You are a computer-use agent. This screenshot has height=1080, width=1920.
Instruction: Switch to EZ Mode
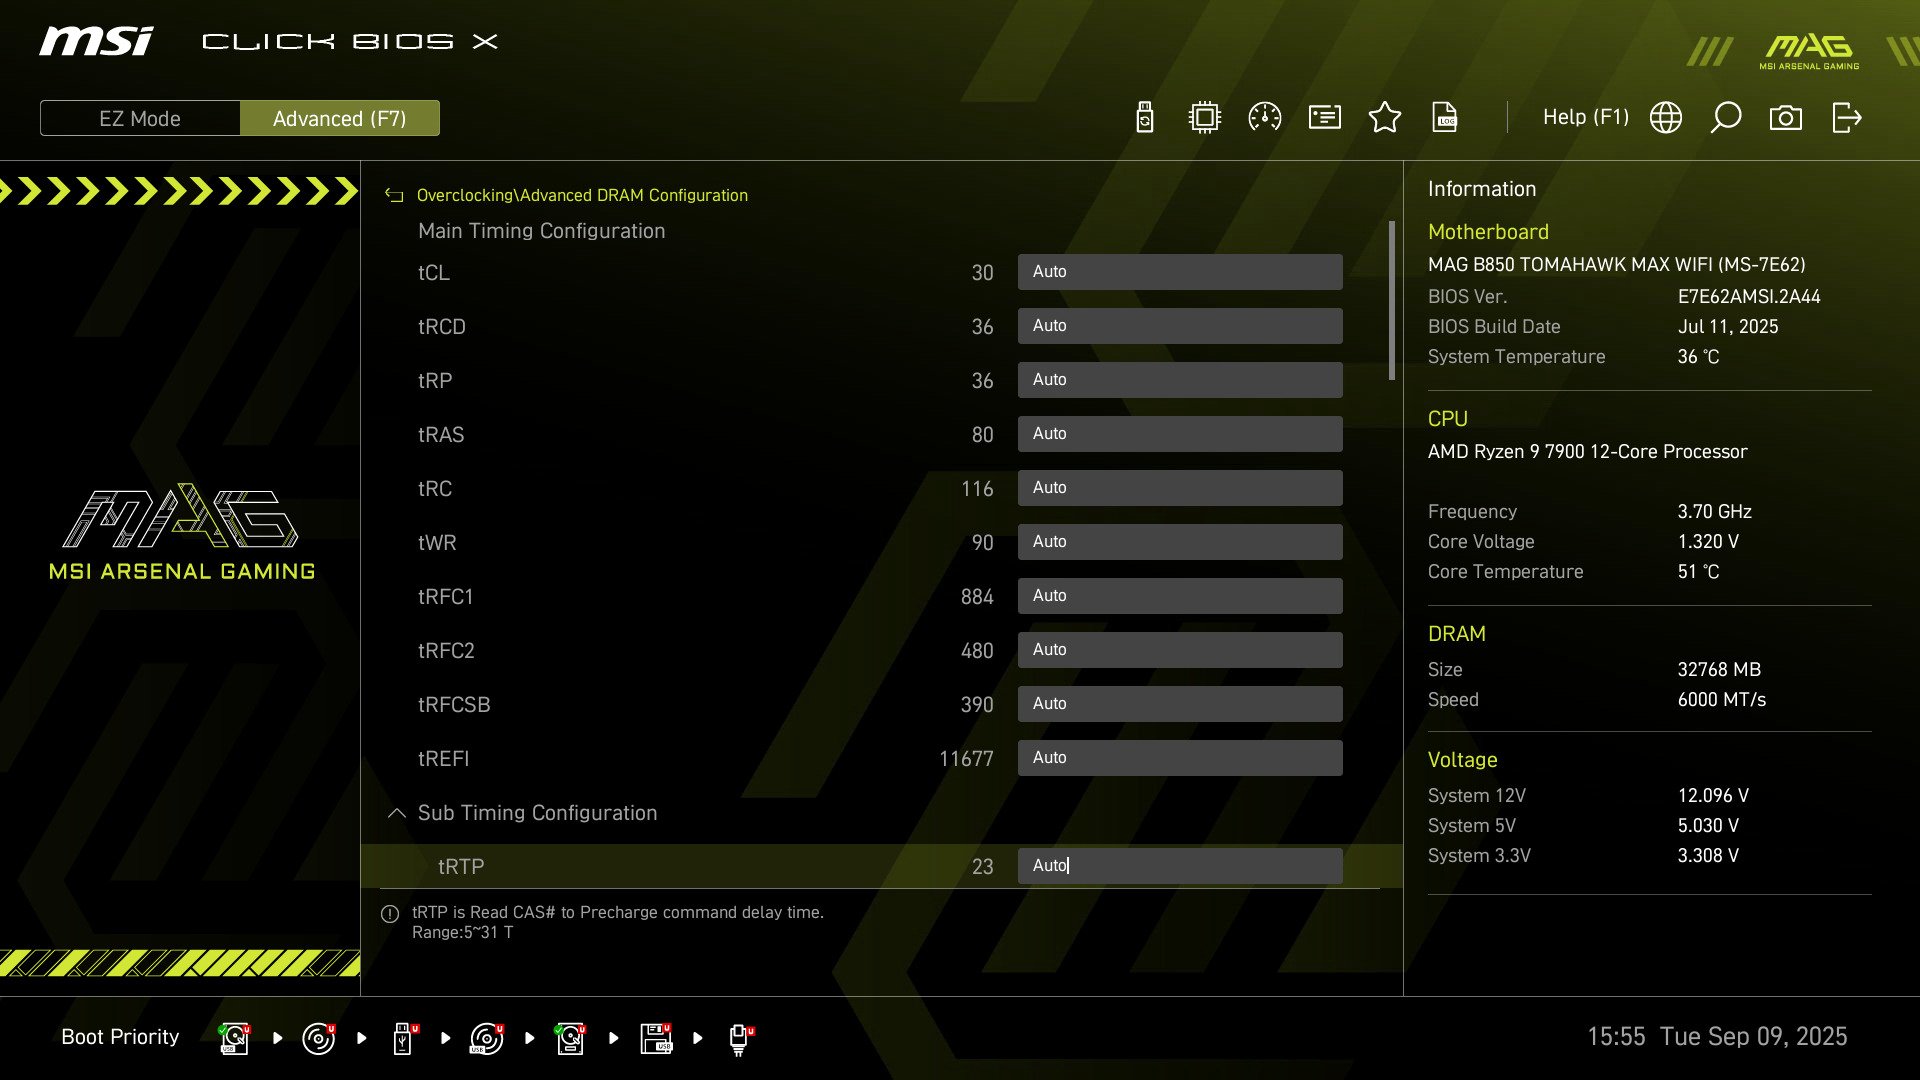pyautogui.click(x=140, y=118)
